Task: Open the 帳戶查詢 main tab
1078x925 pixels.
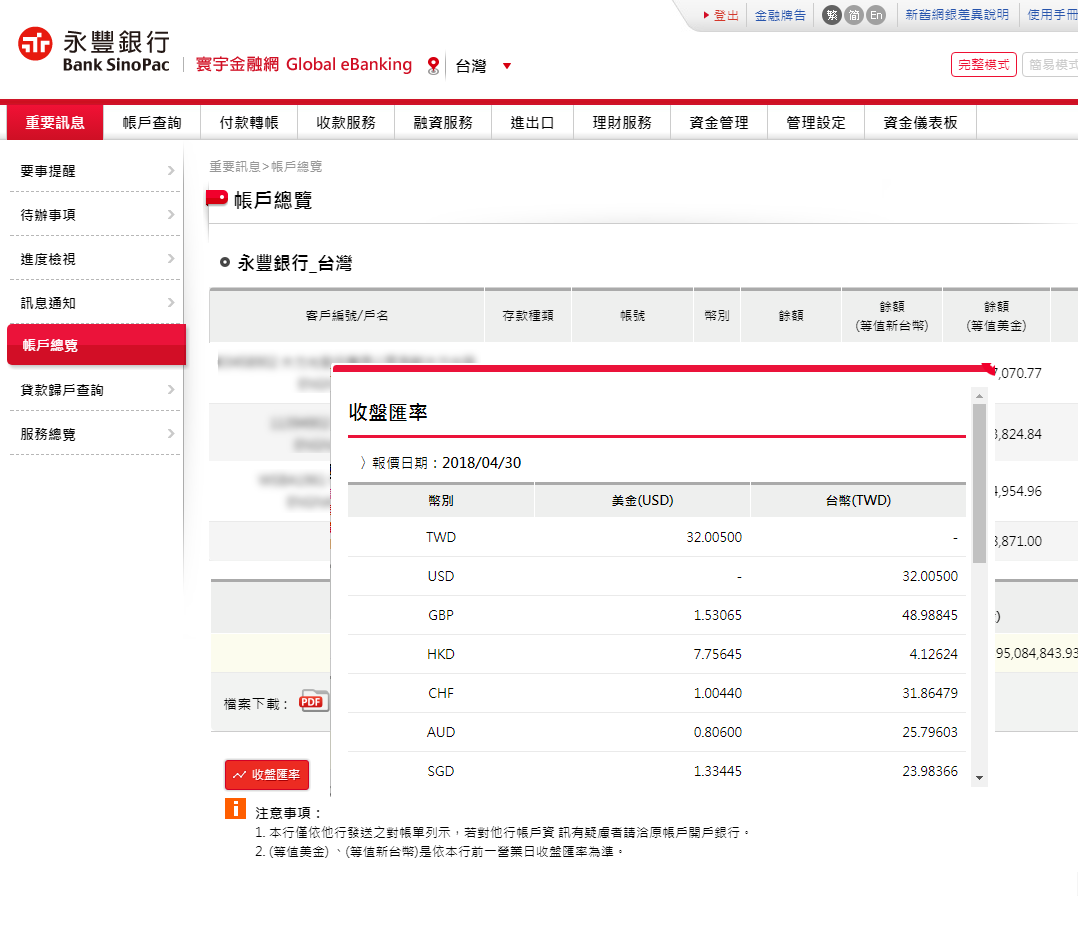Action: click(x=152, y=122)
